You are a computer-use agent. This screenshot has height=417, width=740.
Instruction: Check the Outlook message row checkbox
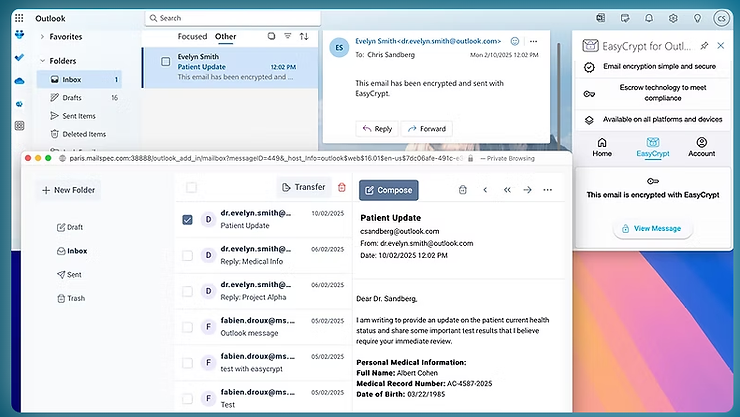pos(187,327)
